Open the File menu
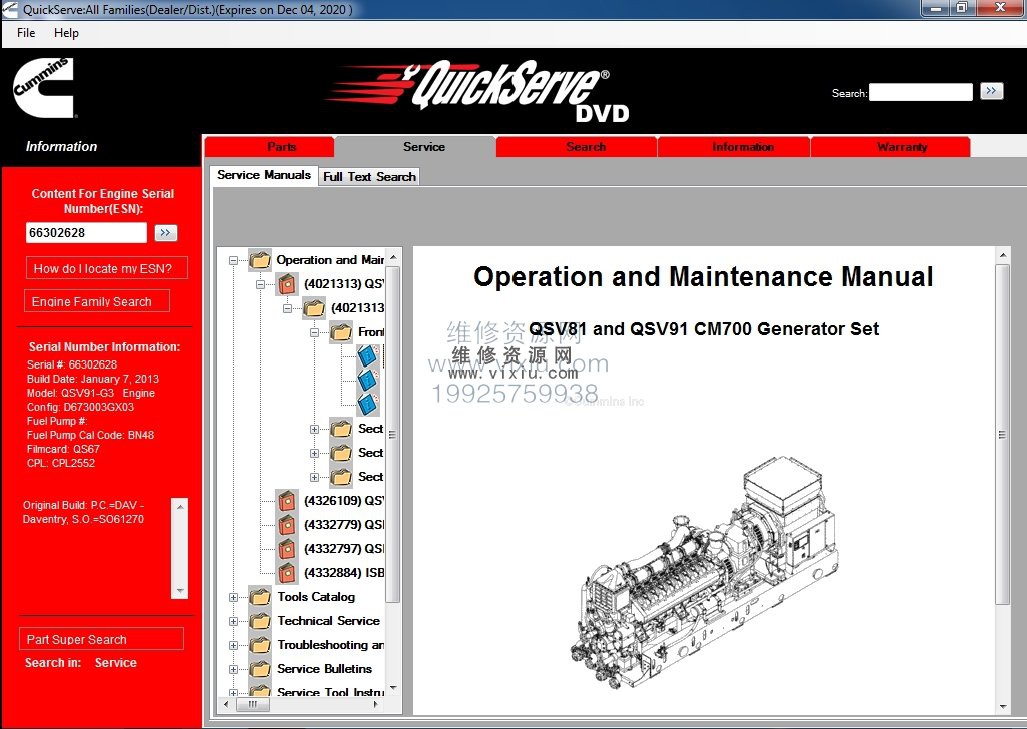This screenshot has width=1027, height=729. [26, 33]
